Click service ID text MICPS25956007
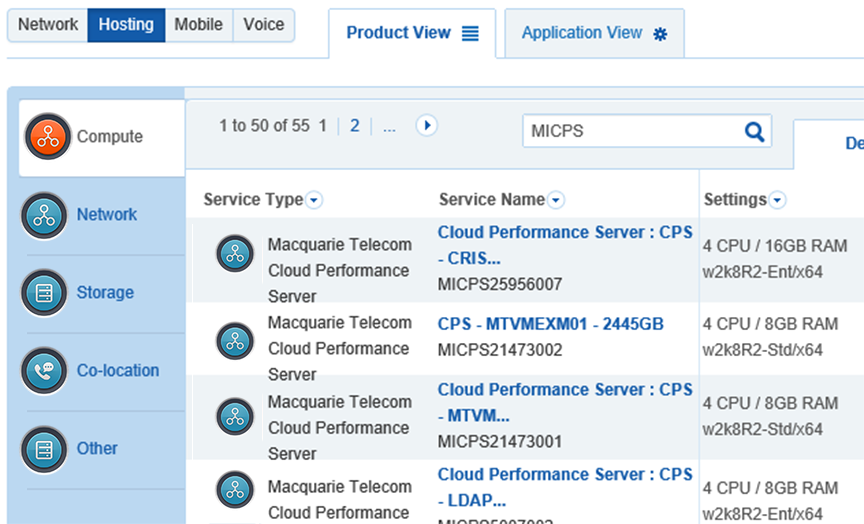This screenshot has width=864, height=524. (x=500, y=284)
